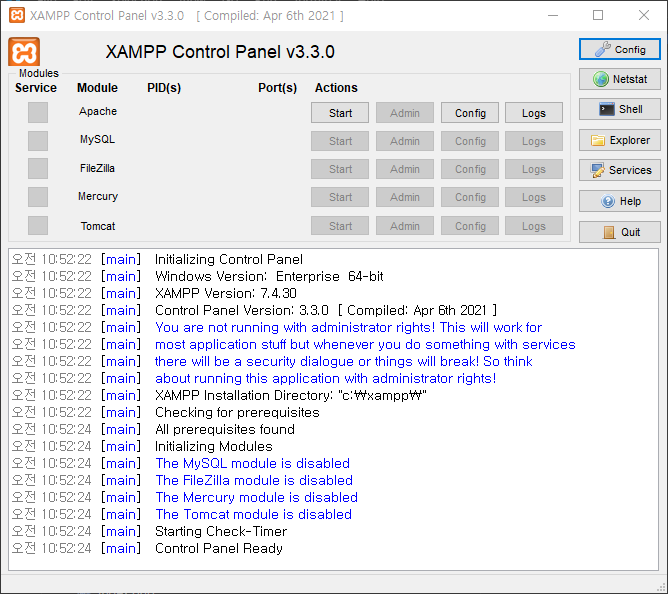
Task: Click the Port(s) column header
Action: click(277, 88)
